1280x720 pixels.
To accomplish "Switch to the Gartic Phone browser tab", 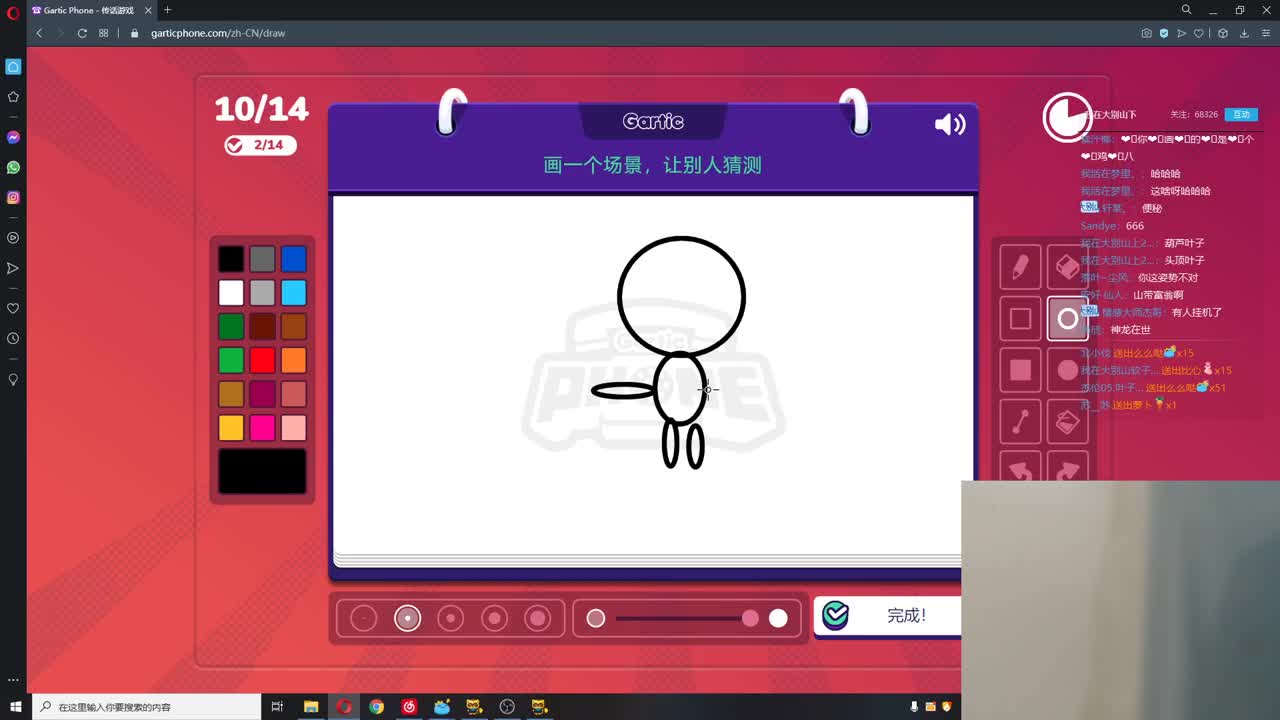I will (85, 10).
